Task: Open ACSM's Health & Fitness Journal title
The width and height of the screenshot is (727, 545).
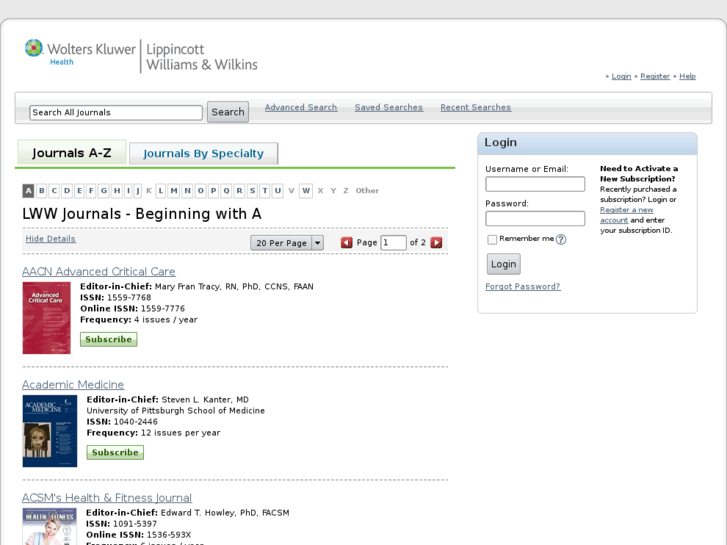Action: pos(107,498)
